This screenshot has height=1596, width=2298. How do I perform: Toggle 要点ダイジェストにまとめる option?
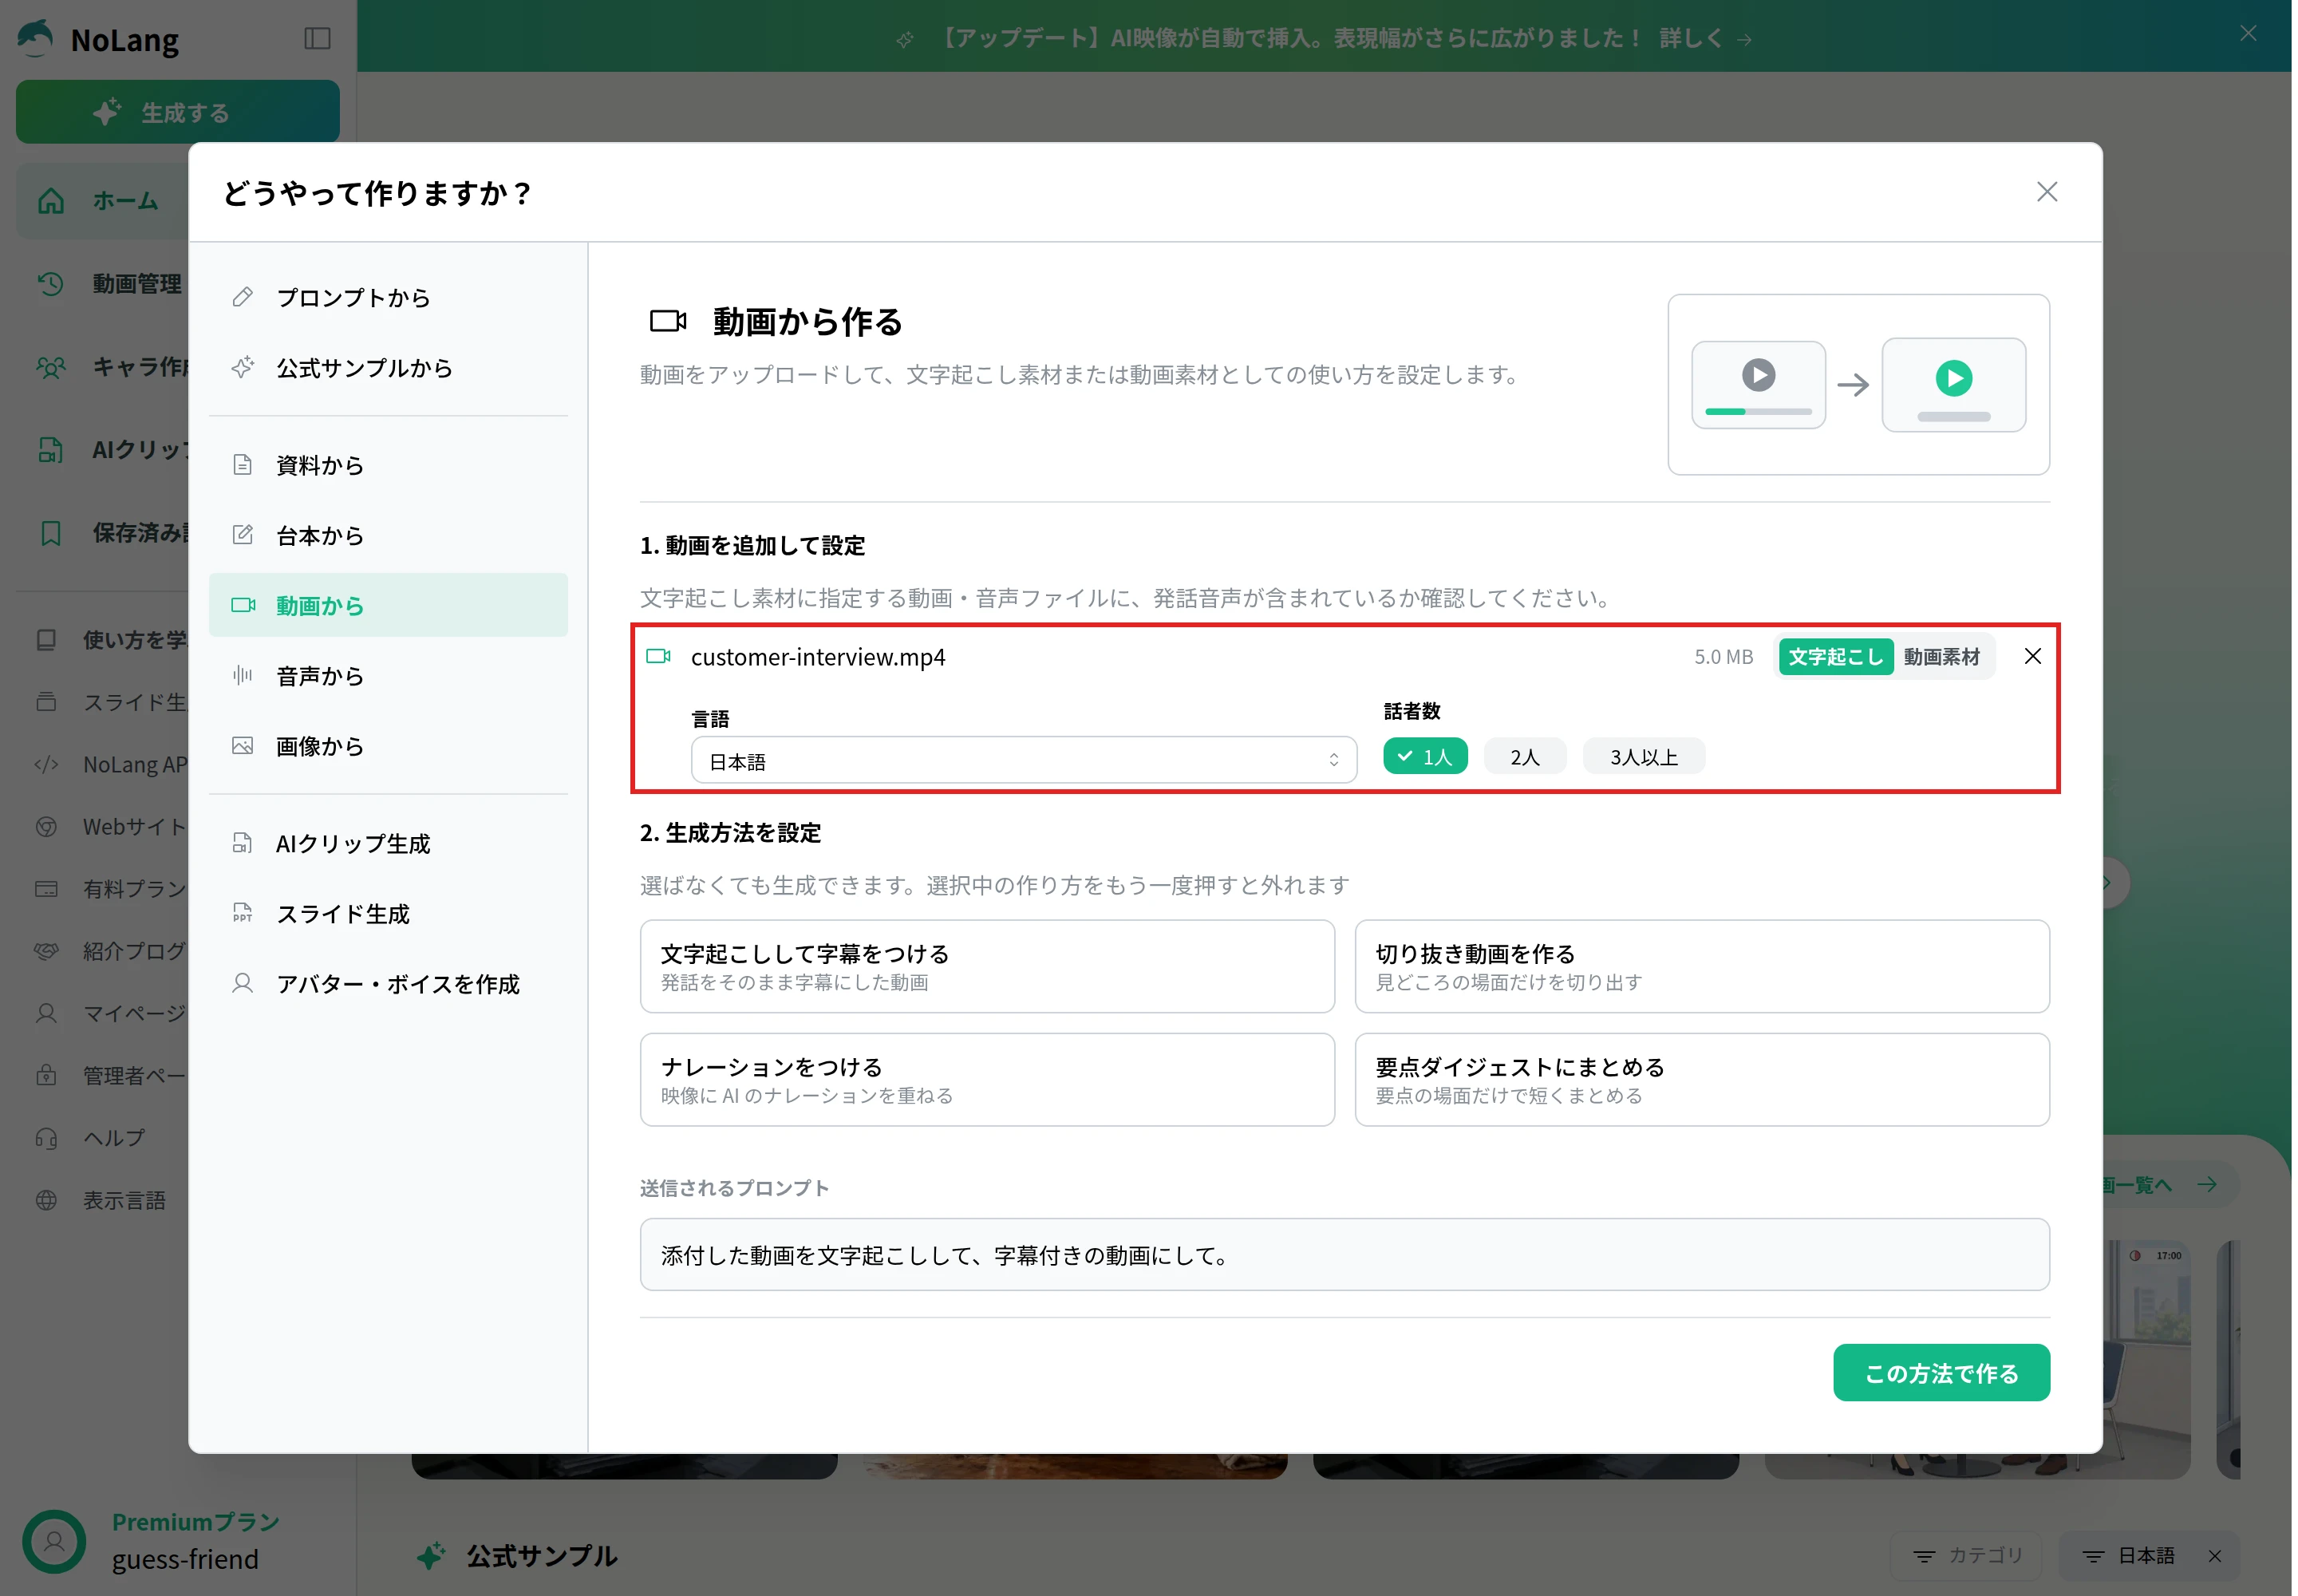coord(1701,1080)
